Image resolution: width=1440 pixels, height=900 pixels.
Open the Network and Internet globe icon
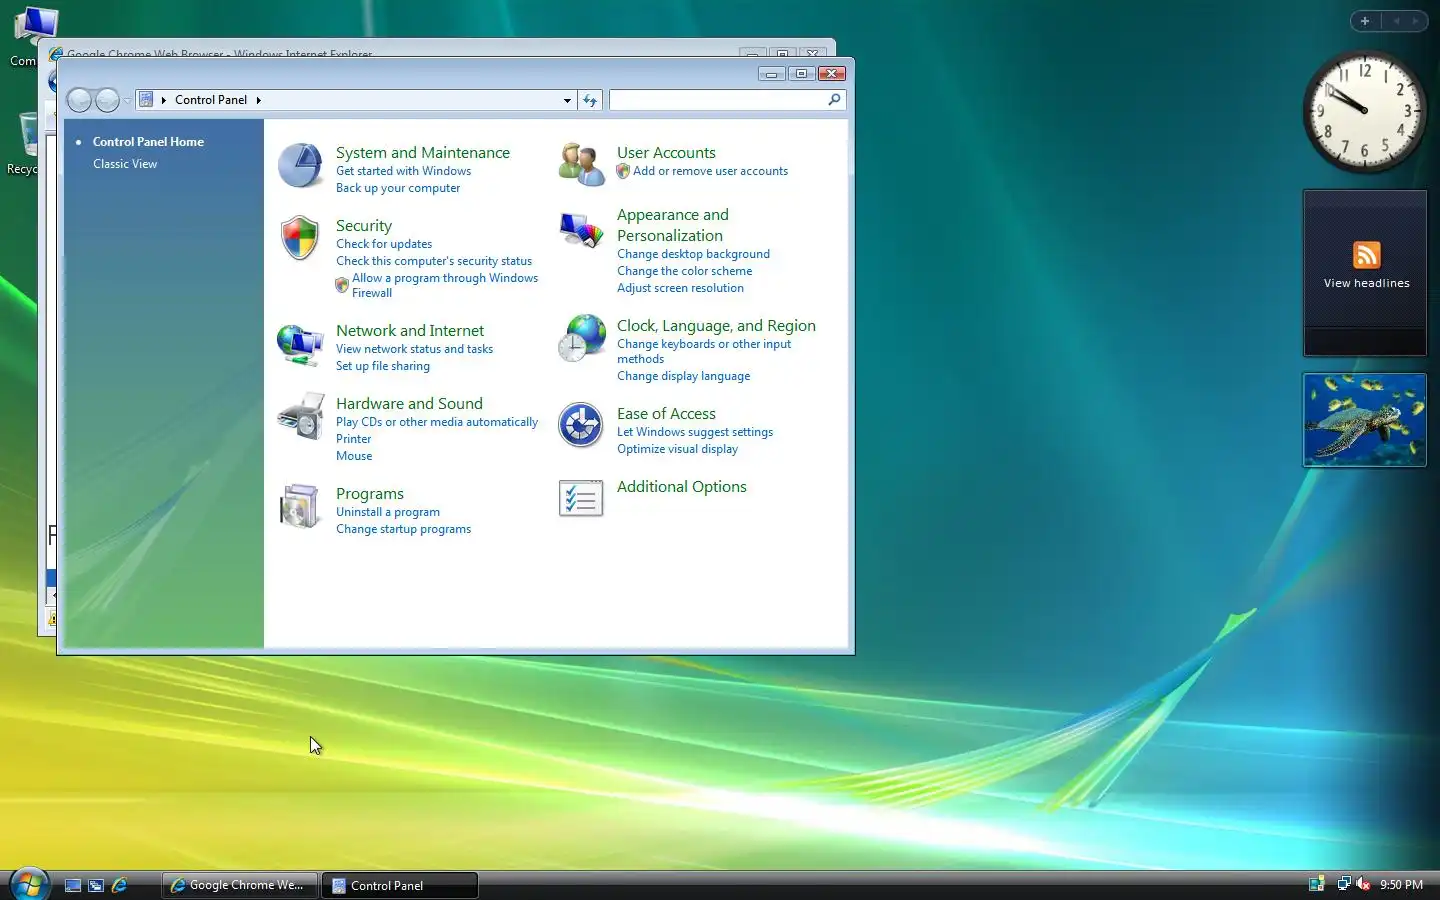[300, 344]
